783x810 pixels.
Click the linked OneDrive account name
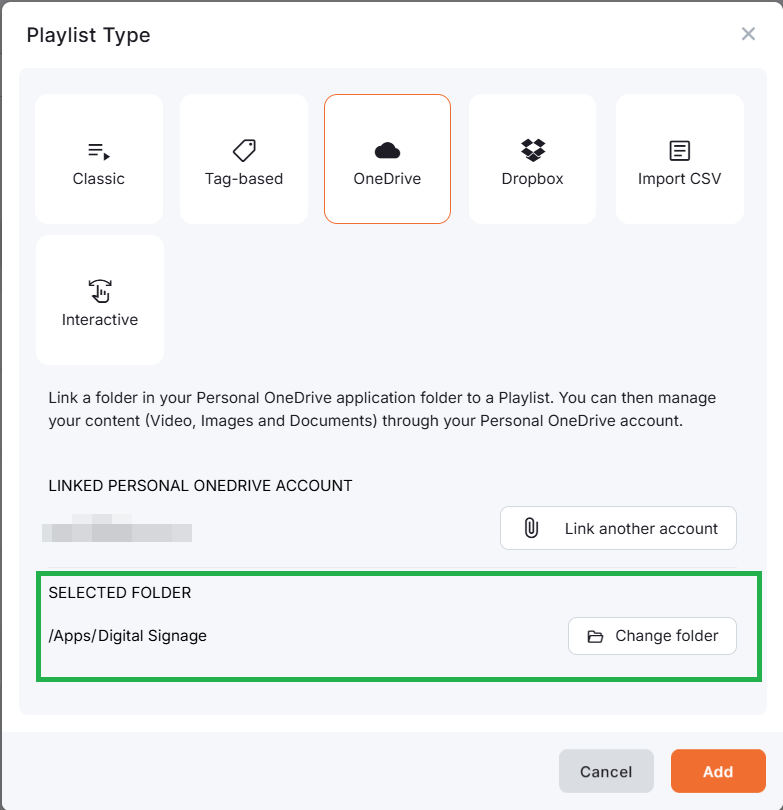[117, 531]
